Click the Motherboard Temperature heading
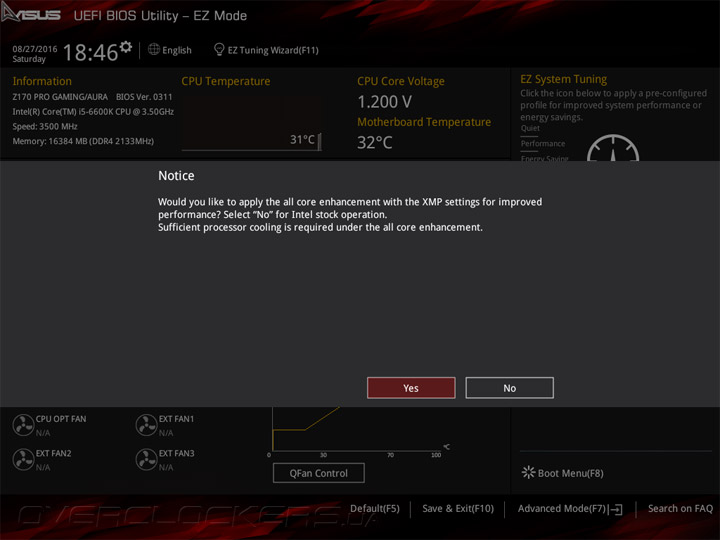The height and width of the screenshot is (540, 720). pyautogui.click(x=424, y=122)
